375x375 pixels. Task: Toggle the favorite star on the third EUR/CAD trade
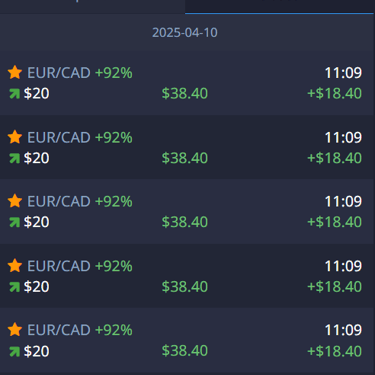tap(15, 201)
